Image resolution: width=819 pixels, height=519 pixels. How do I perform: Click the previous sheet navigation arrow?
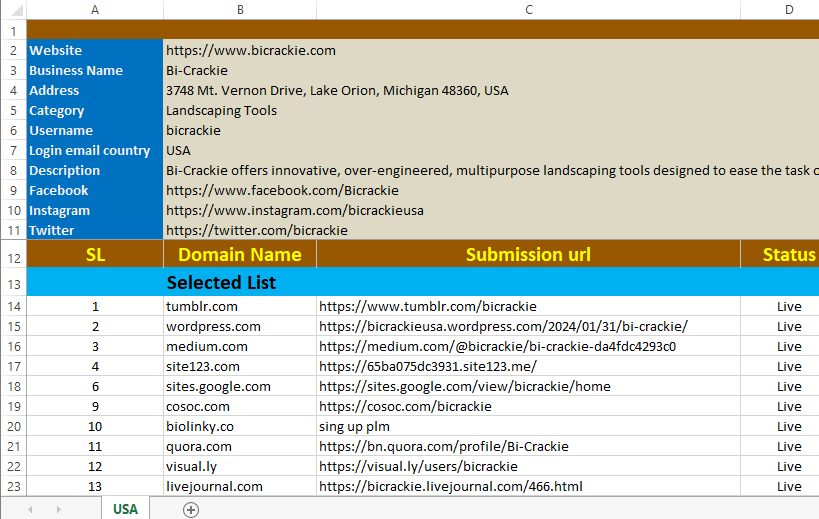30,509
